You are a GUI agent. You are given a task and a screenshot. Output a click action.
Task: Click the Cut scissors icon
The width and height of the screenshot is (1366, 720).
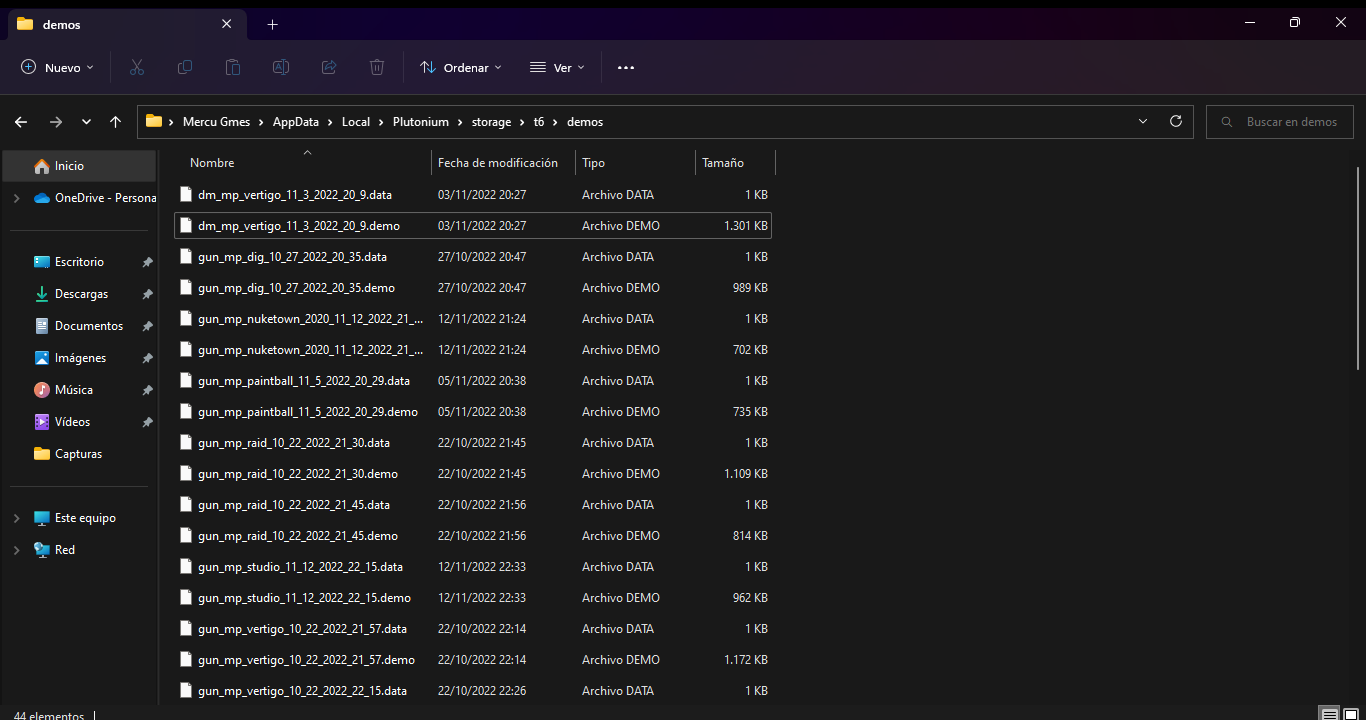point(137,67)
